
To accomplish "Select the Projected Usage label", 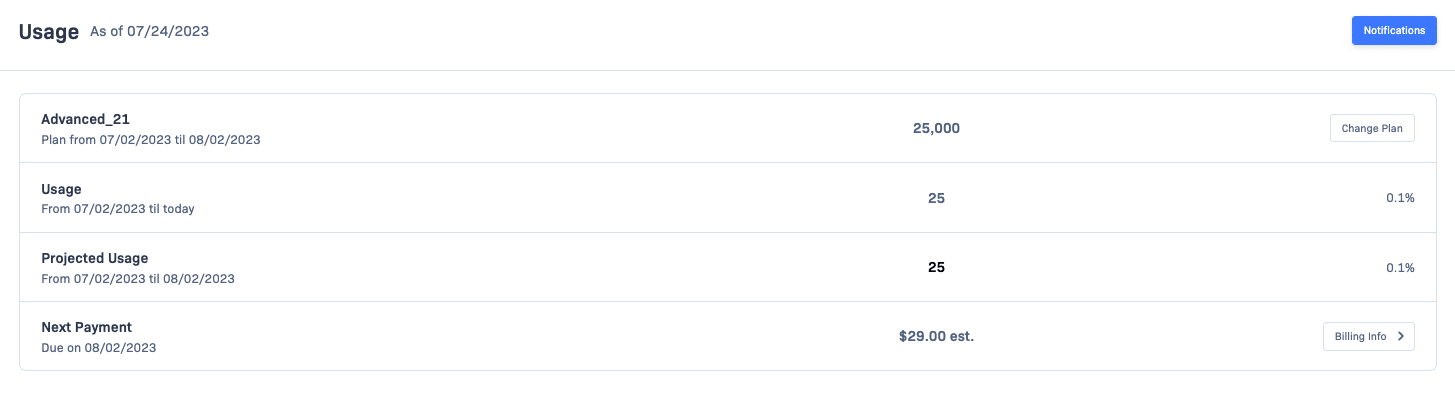I will (x=94, y=258).
